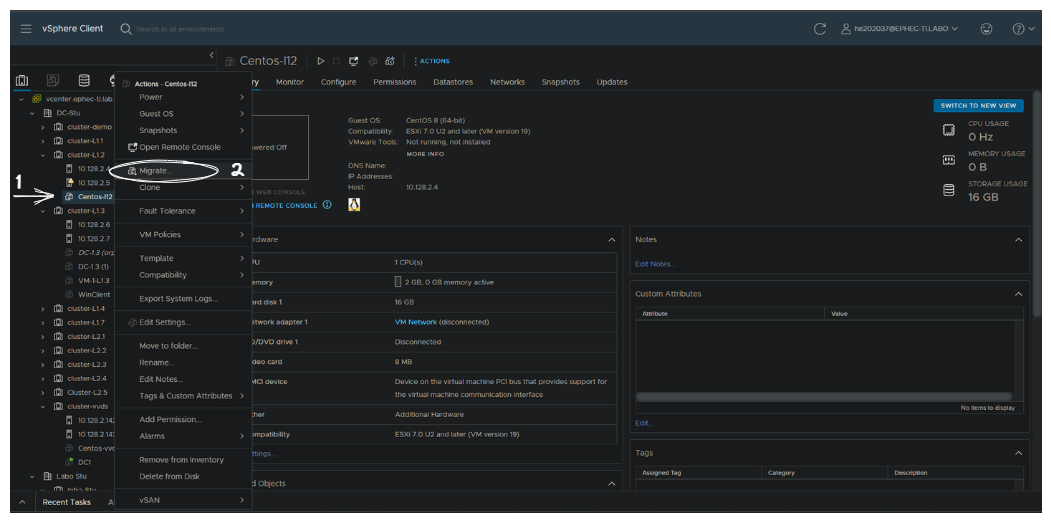Open the Updates tab
1051x523 pixels.
612,82
